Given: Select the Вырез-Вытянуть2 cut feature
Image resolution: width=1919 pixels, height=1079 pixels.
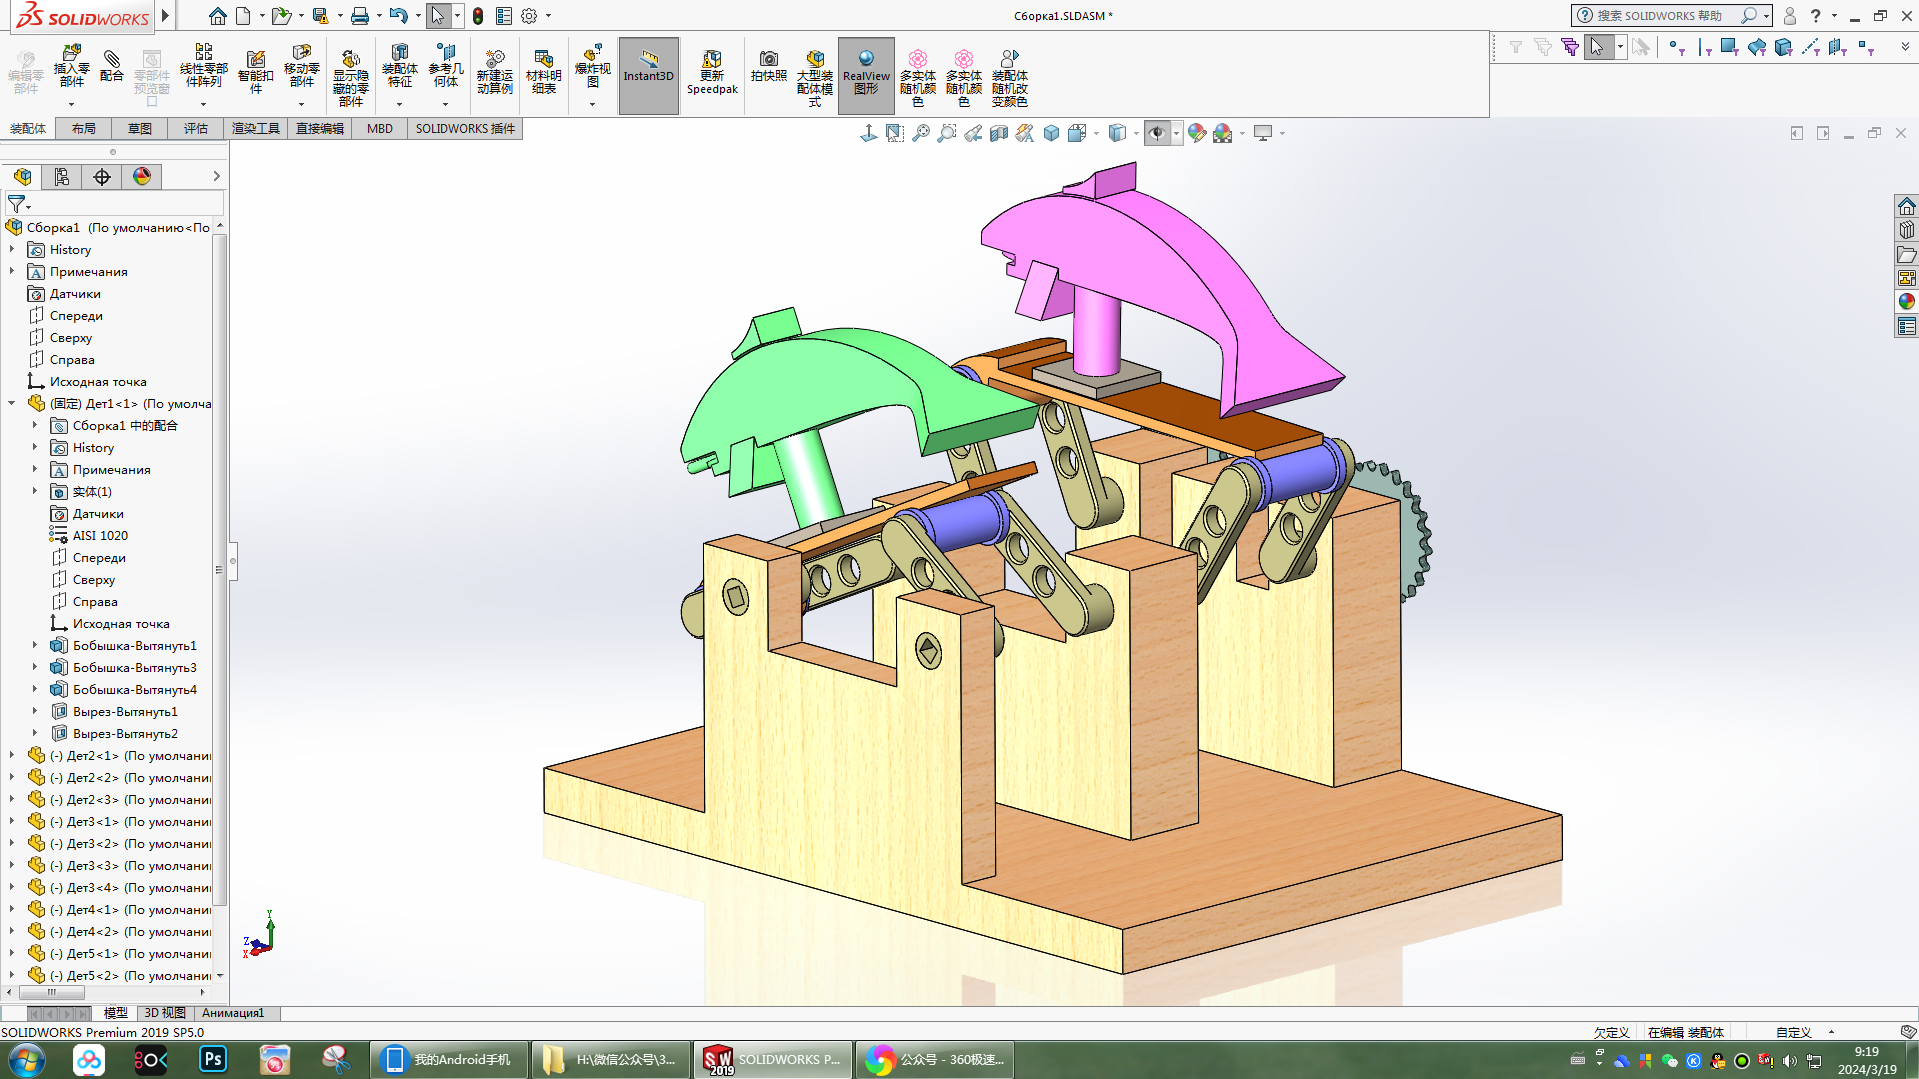Looking at the screenshot, I should [125, 734].
